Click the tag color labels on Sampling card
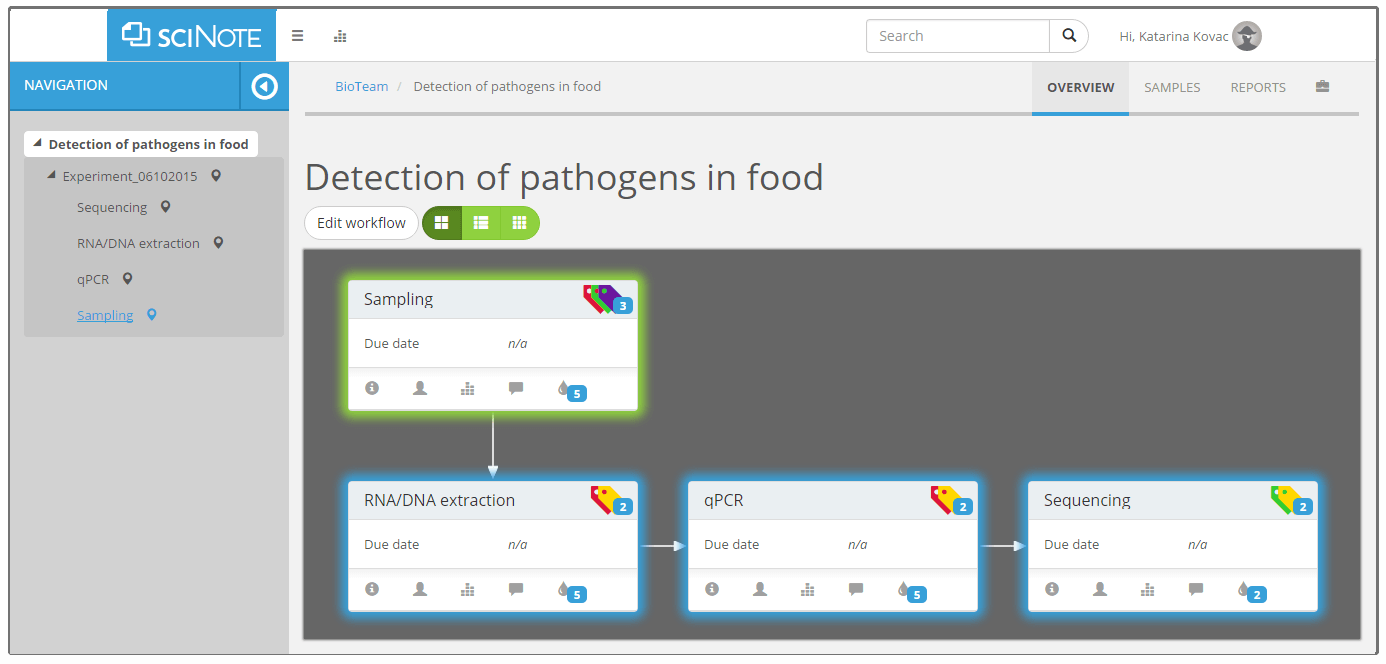1386x664 pixels. point(608,299)
